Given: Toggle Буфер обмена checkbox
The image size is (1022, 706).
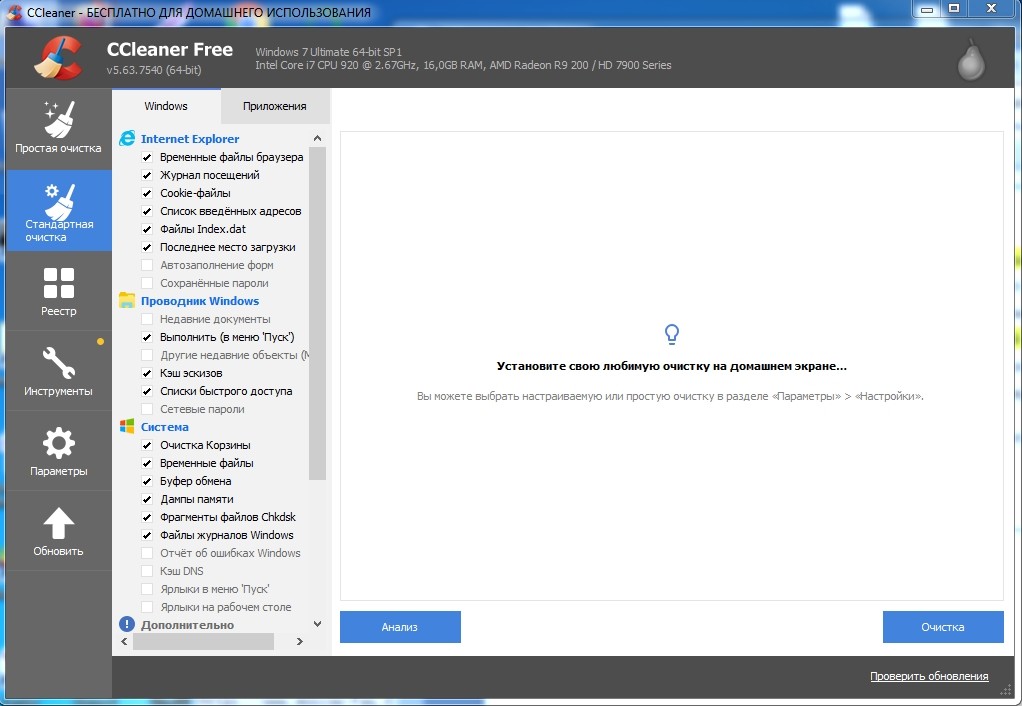Looking at the screenshot, I should pyautogui.click(x=147, y=481).
